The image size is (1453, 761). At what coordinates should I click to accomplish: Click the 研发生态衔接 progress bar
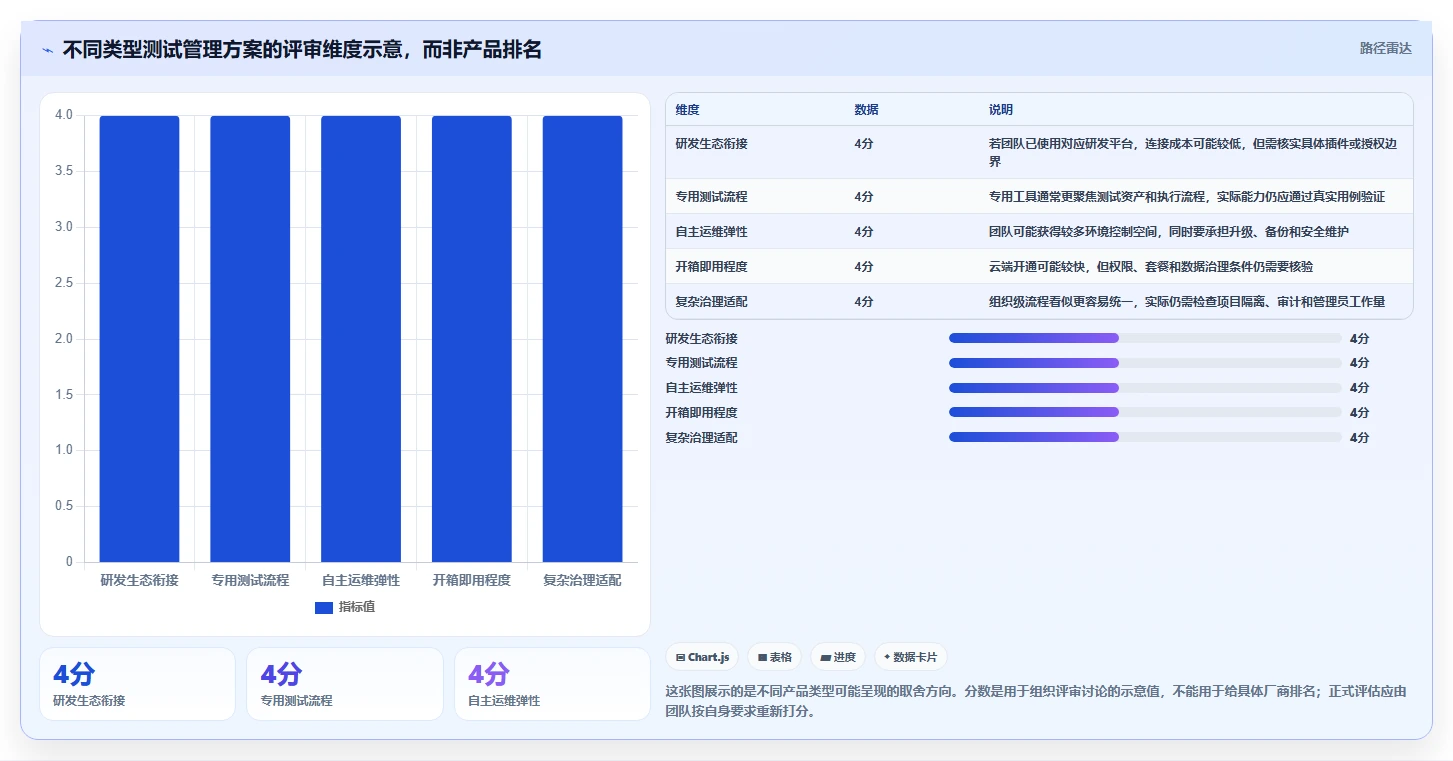tap(1145, 338)
